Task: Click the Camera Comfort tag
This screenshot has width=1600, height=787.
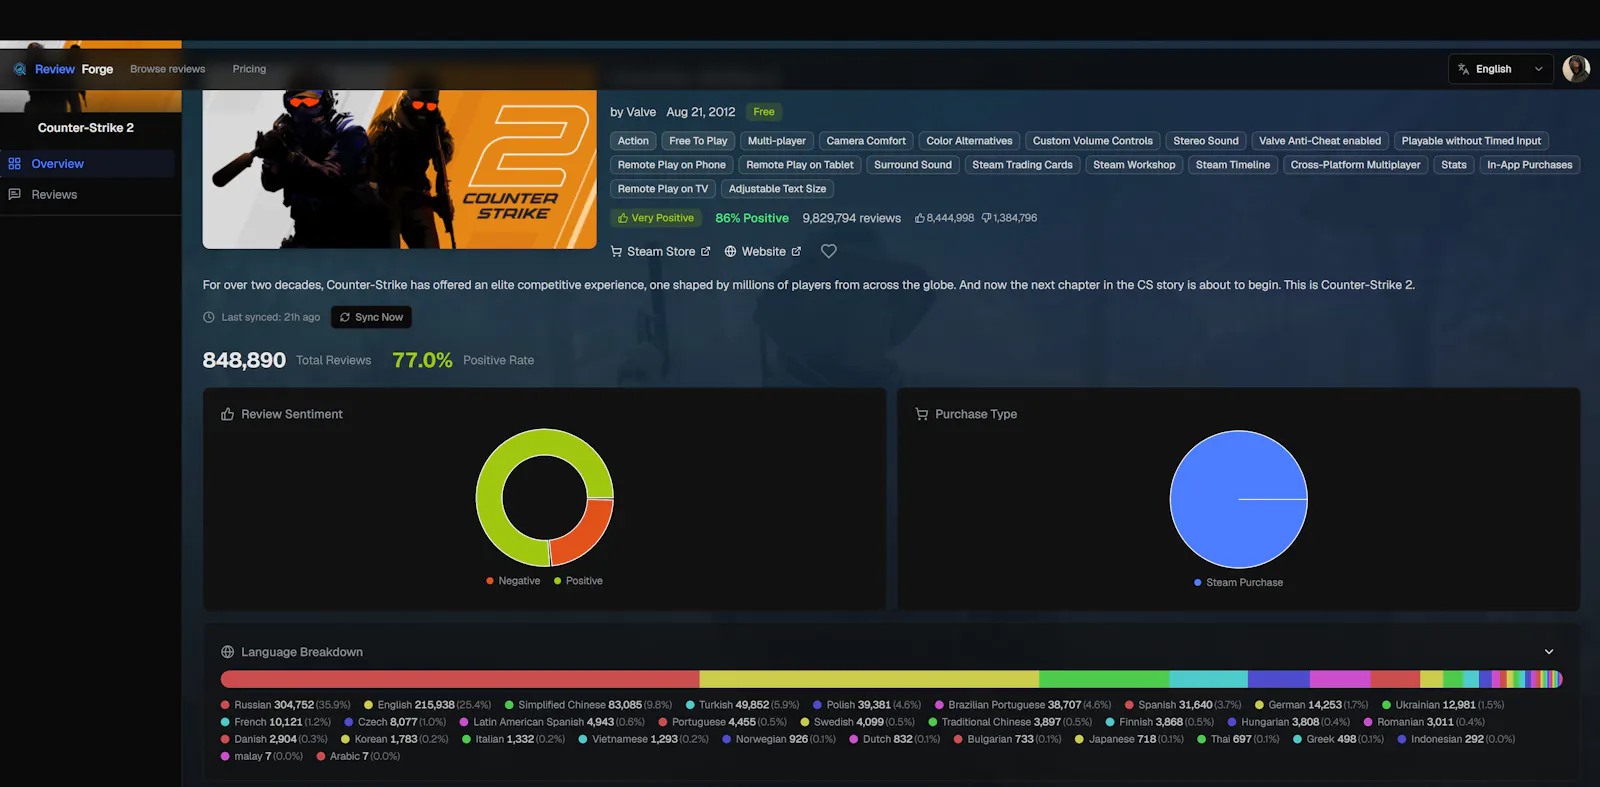Action: [x=866, y=141]
